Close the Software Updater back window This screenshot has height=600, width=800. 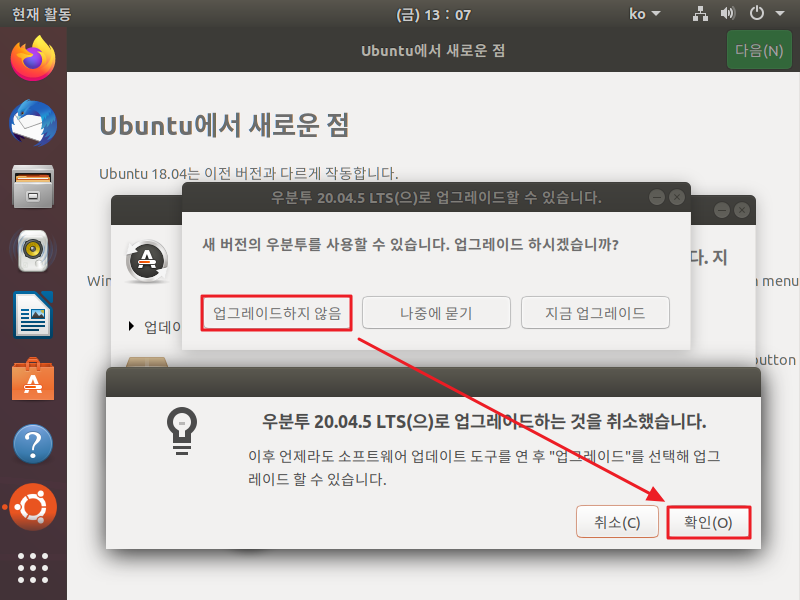(742, 210)
